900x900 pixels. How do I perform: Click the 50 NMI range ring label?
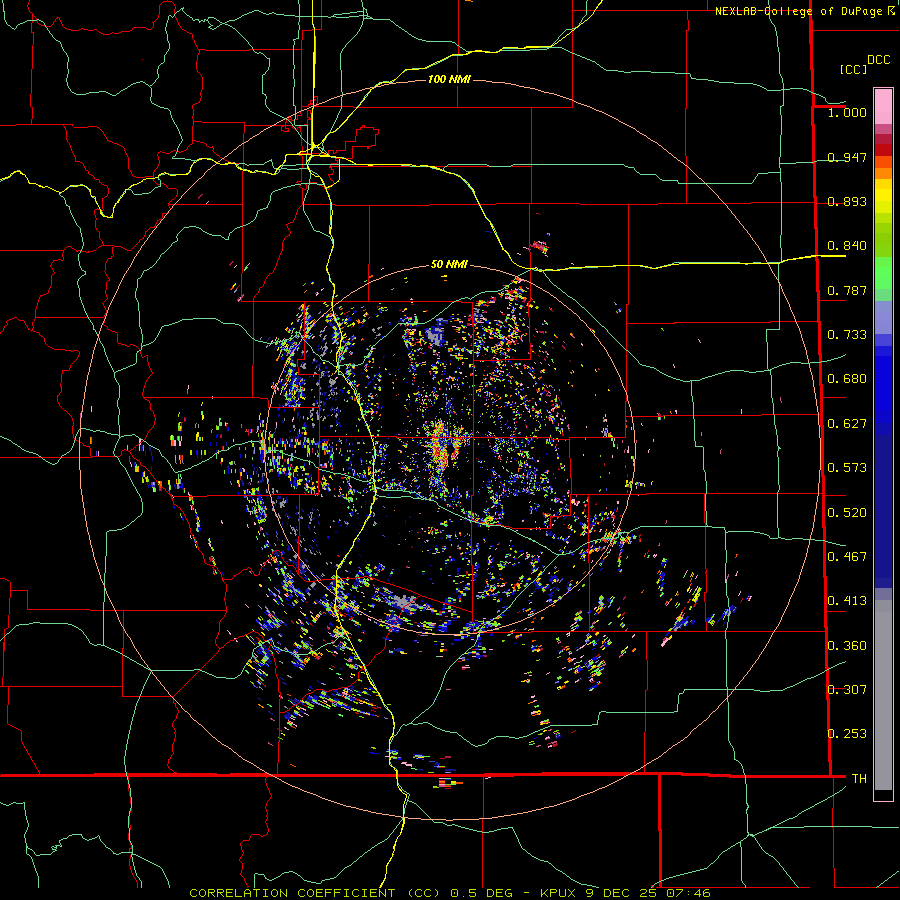point(449,265)
